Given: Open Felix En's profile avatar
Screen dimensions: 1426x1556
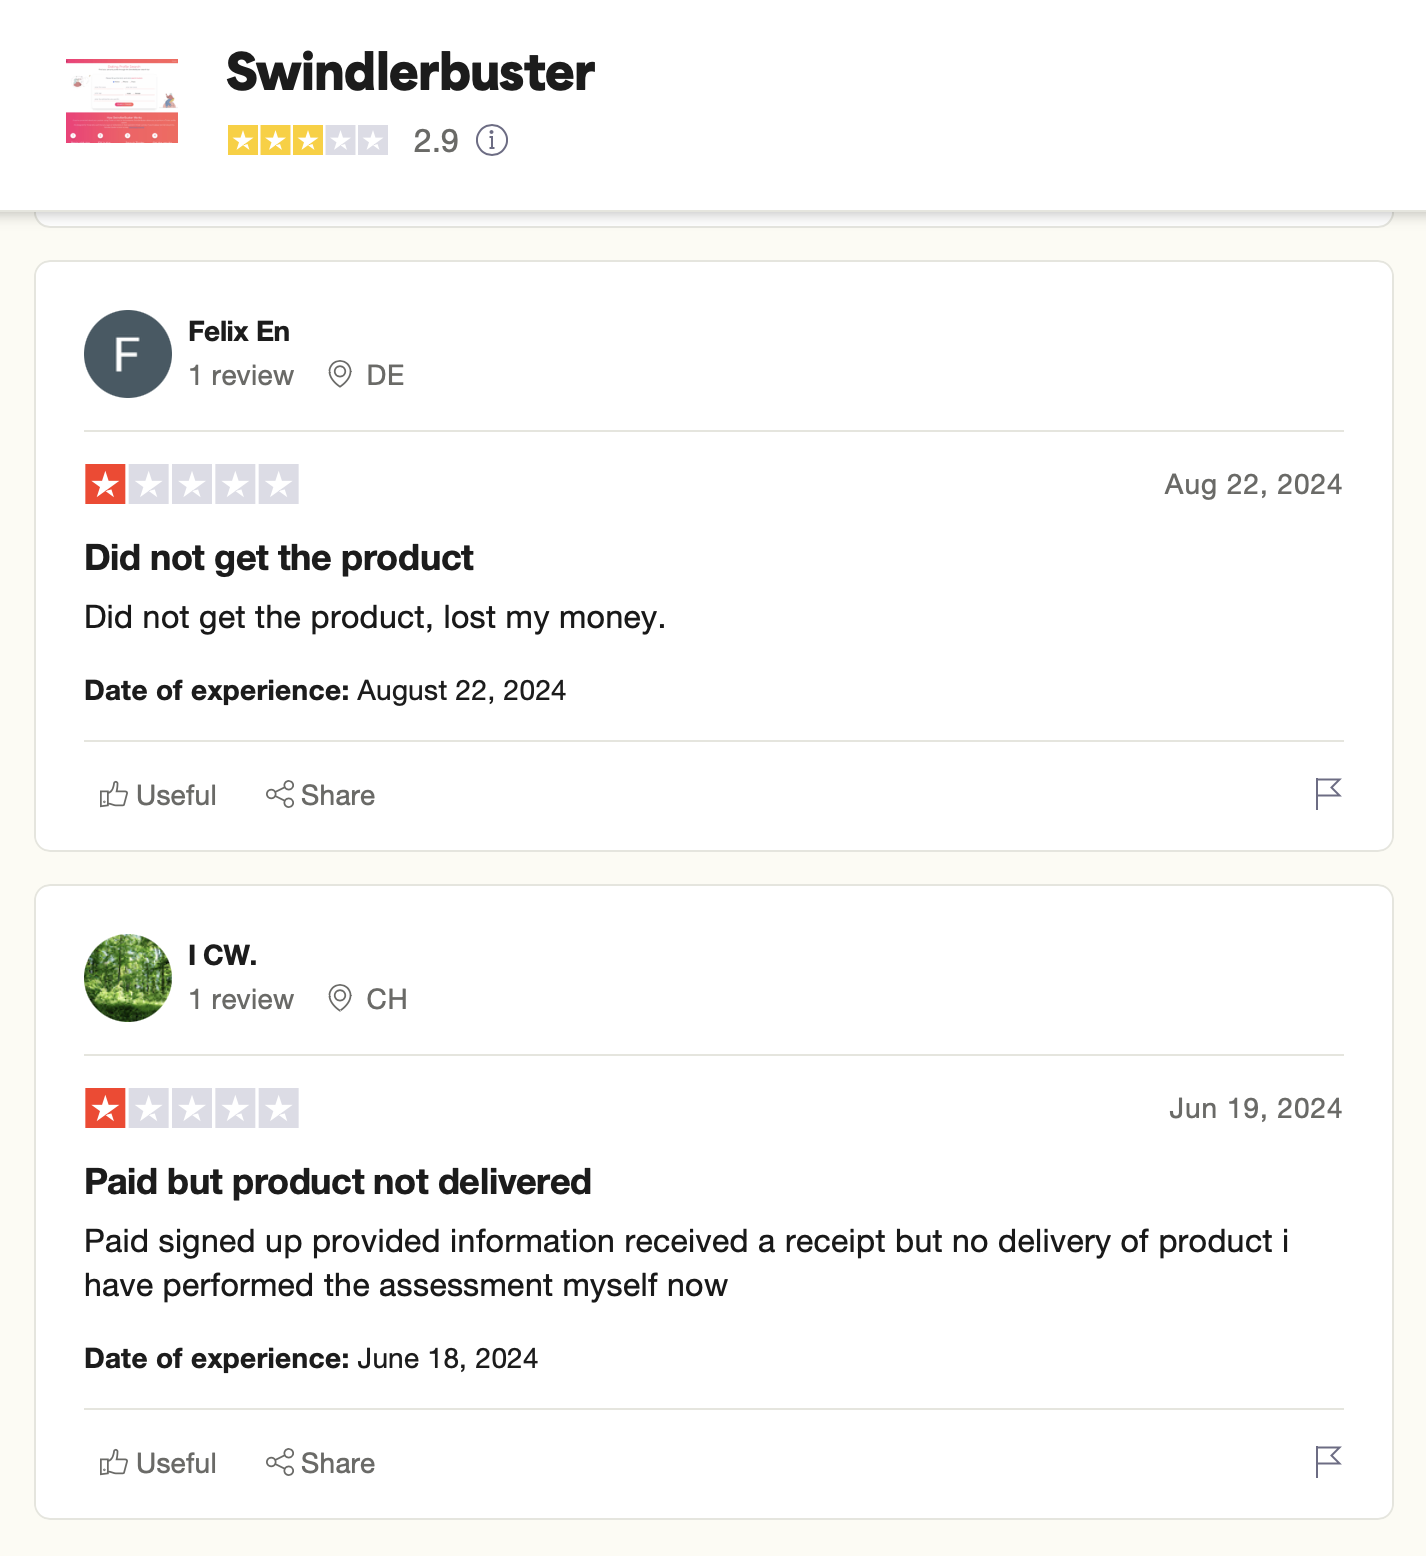Looking at the screenshot, I should pyautogui.click(x=127, y=354).
